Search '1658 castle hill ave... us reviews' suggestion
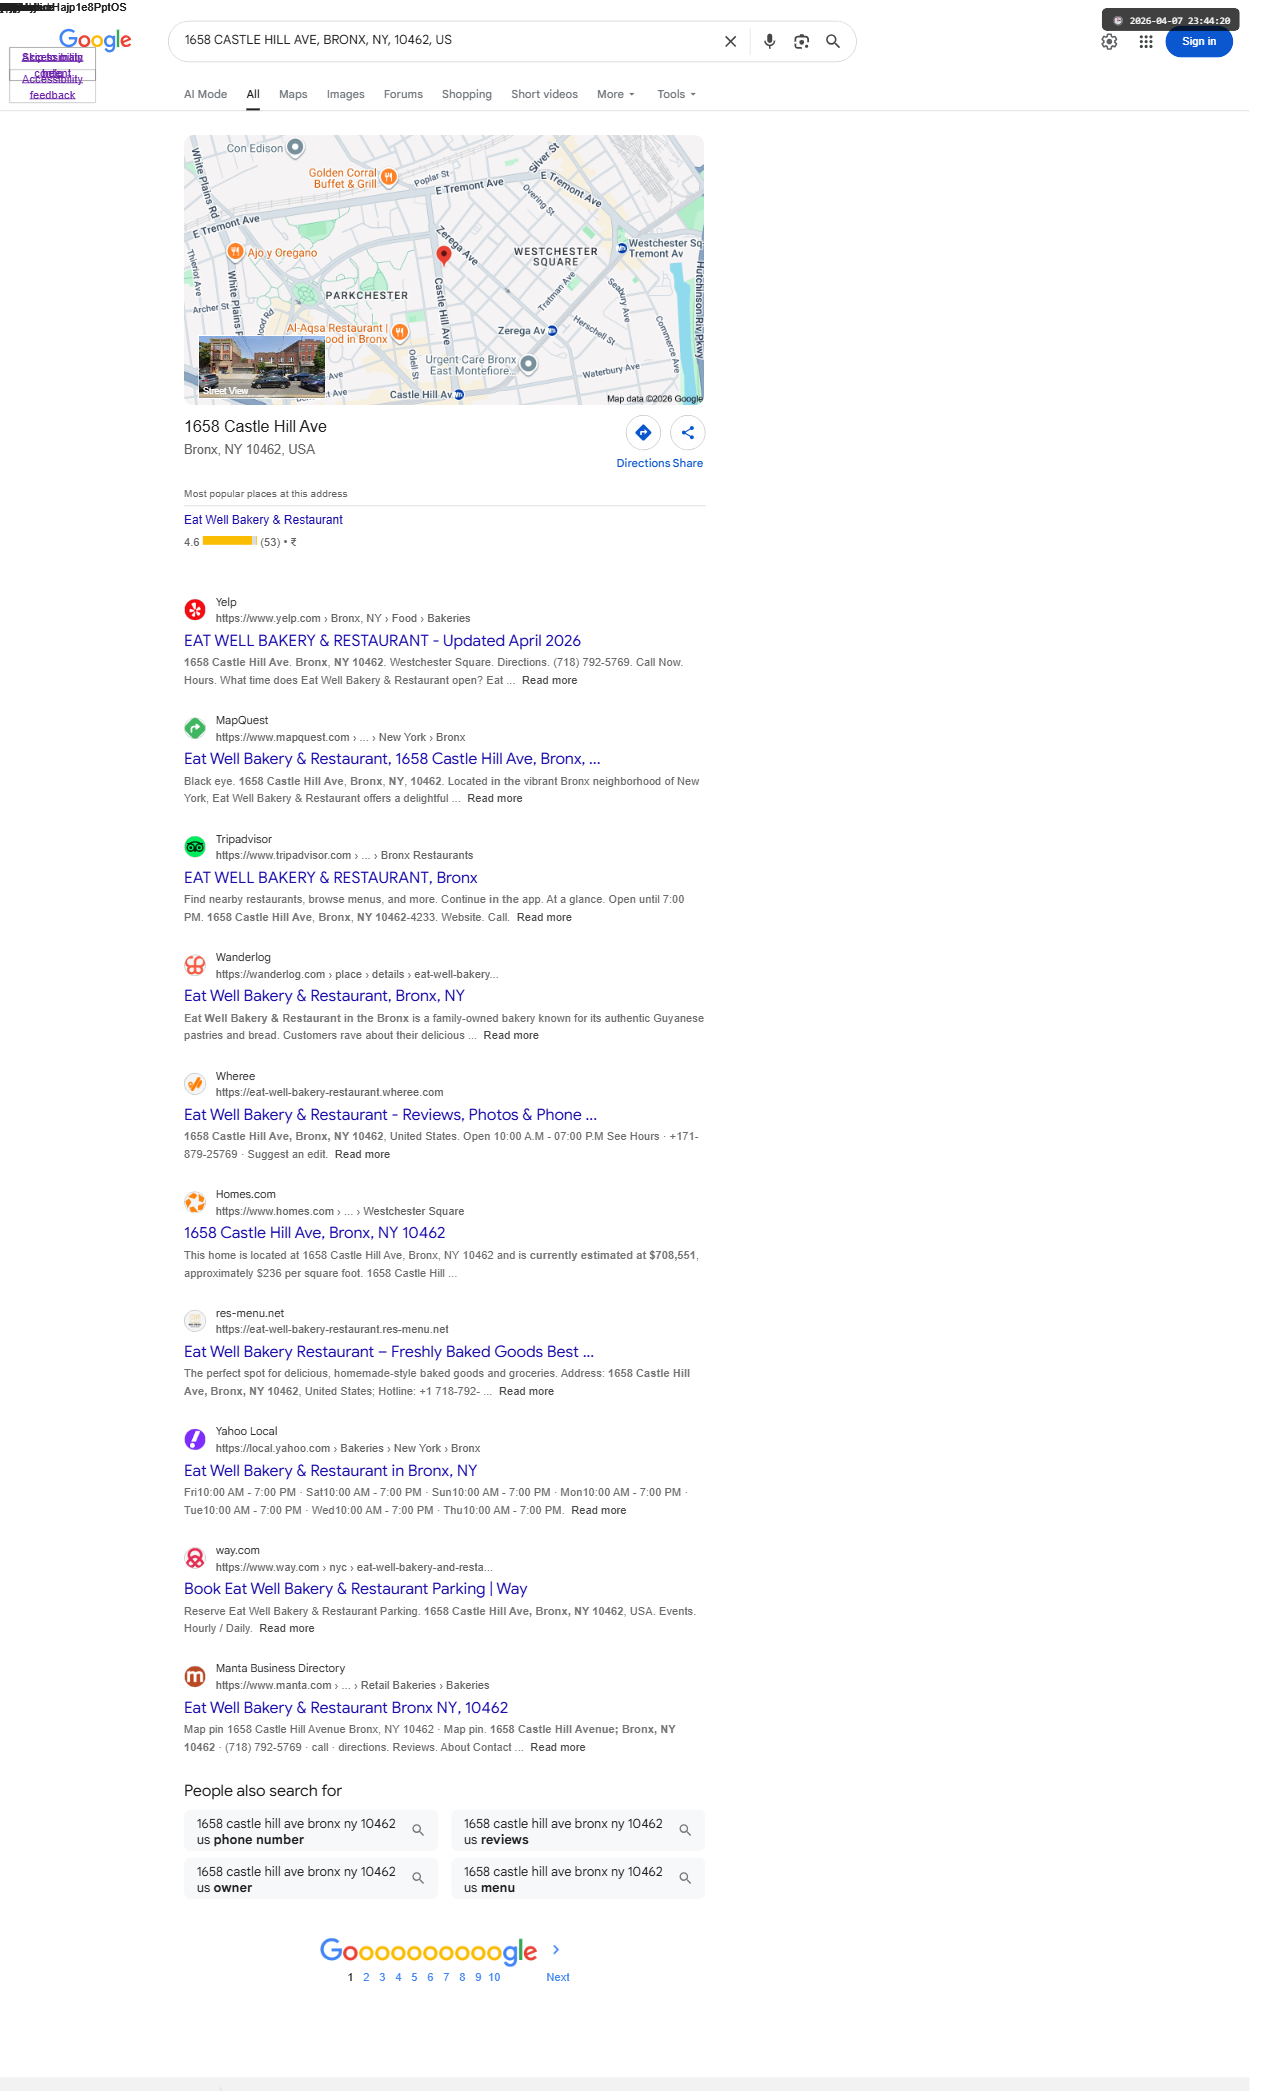 [578, 1831]
